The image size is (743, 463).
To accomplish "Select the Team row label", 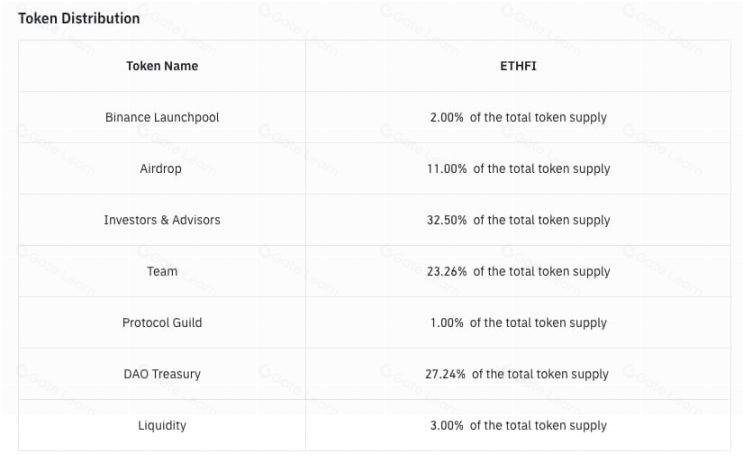I will click(162, 271).
